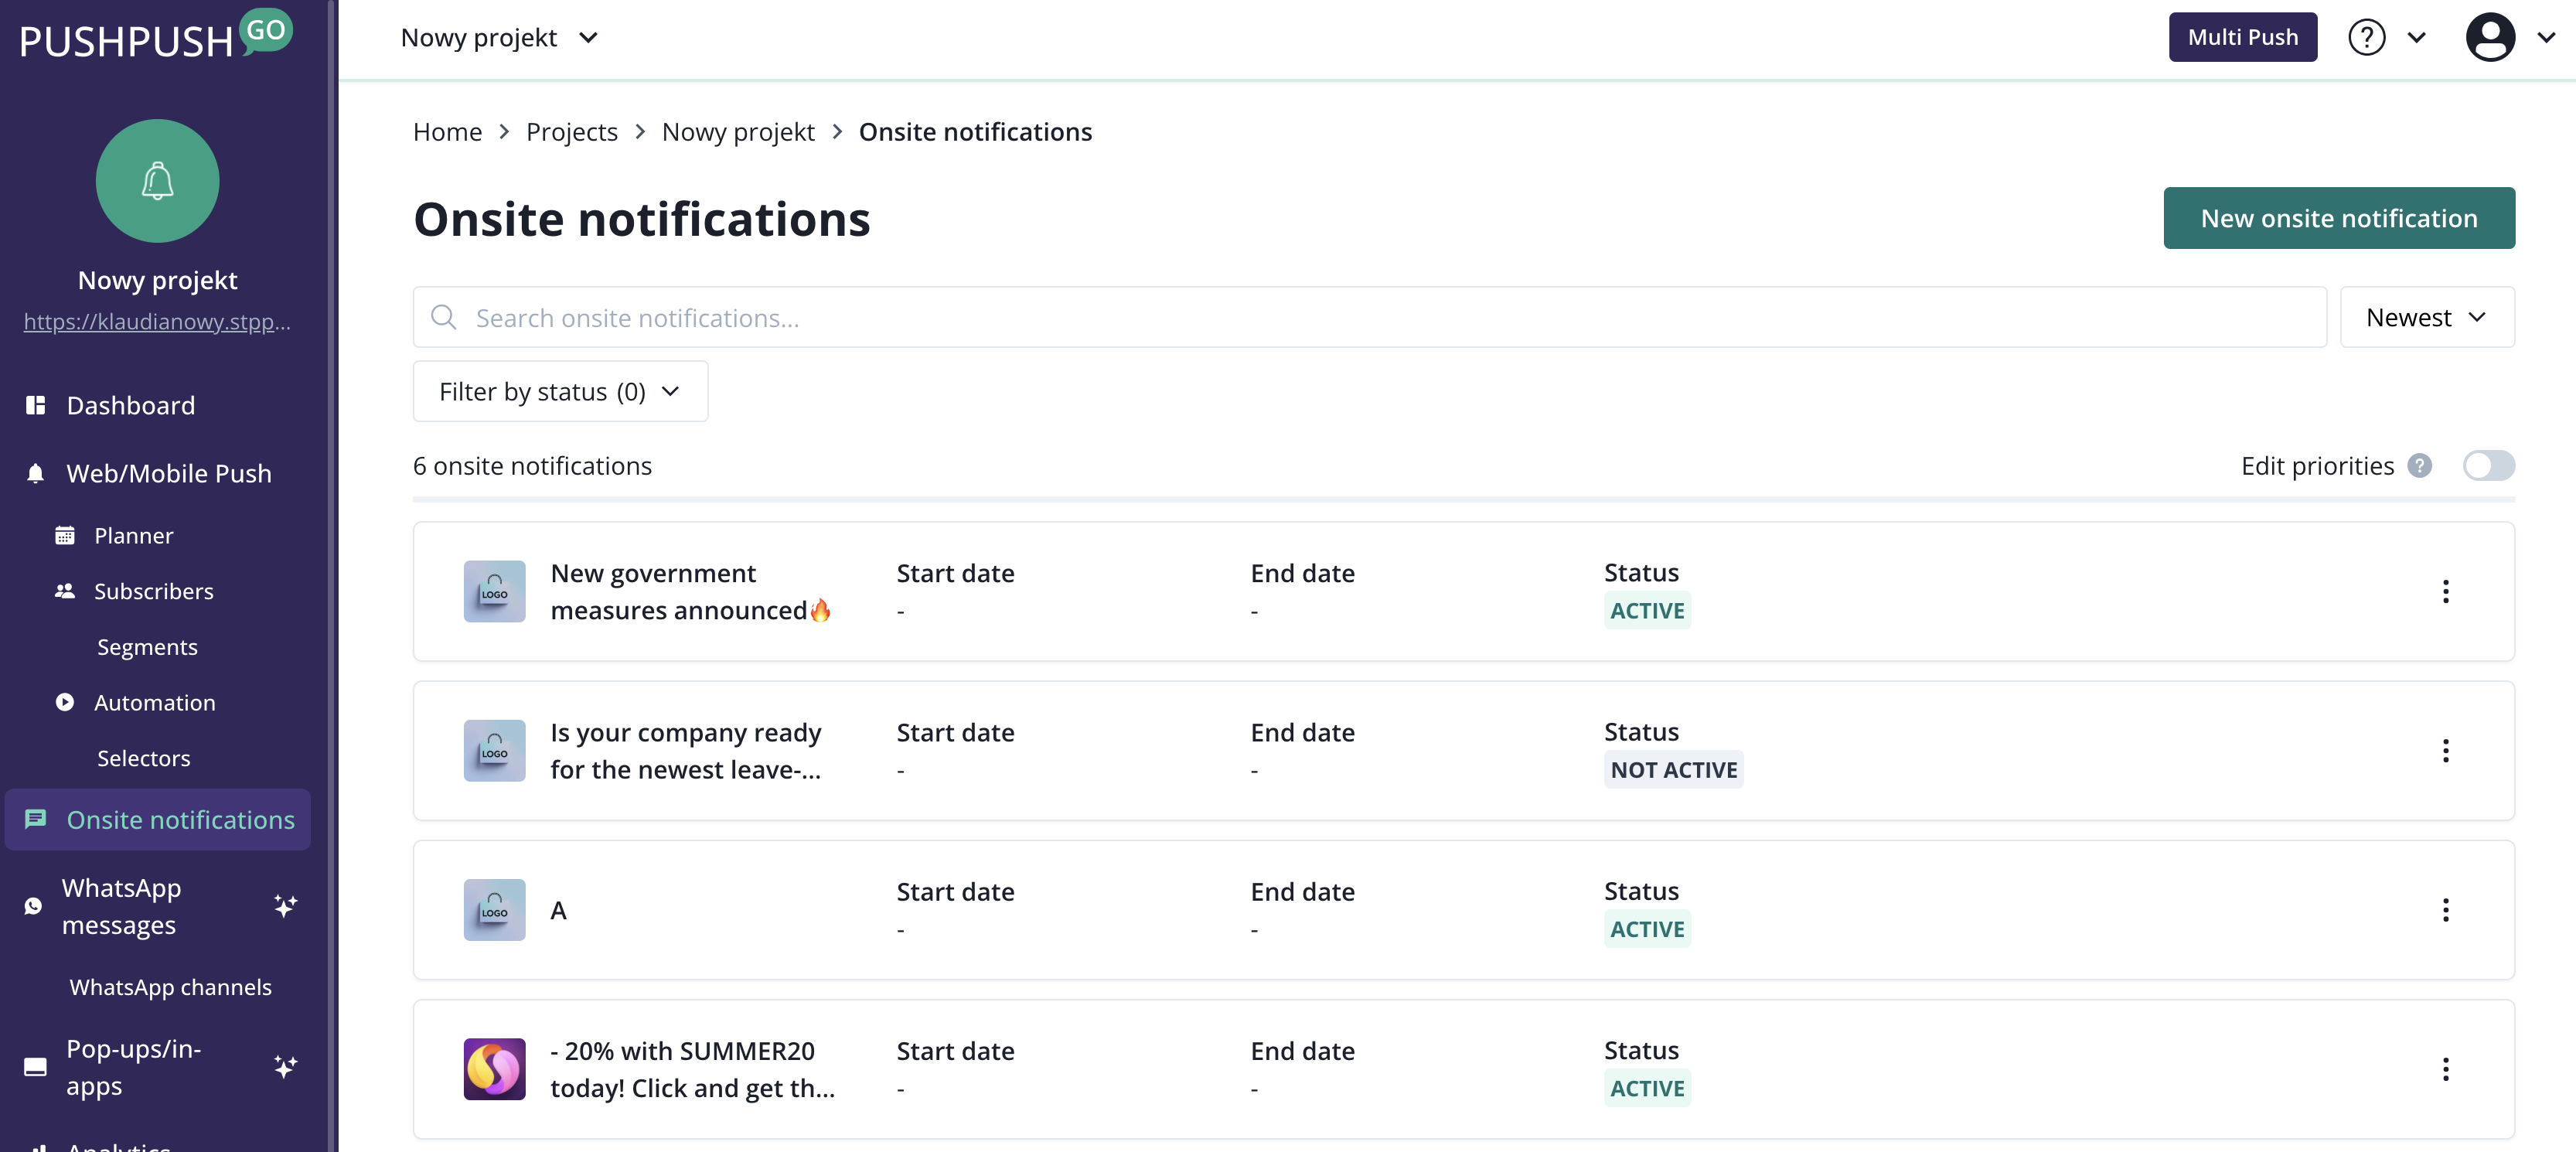2576x1152 pixels.
Task: Select Automation from the sidebar
Action: point(154,703)
